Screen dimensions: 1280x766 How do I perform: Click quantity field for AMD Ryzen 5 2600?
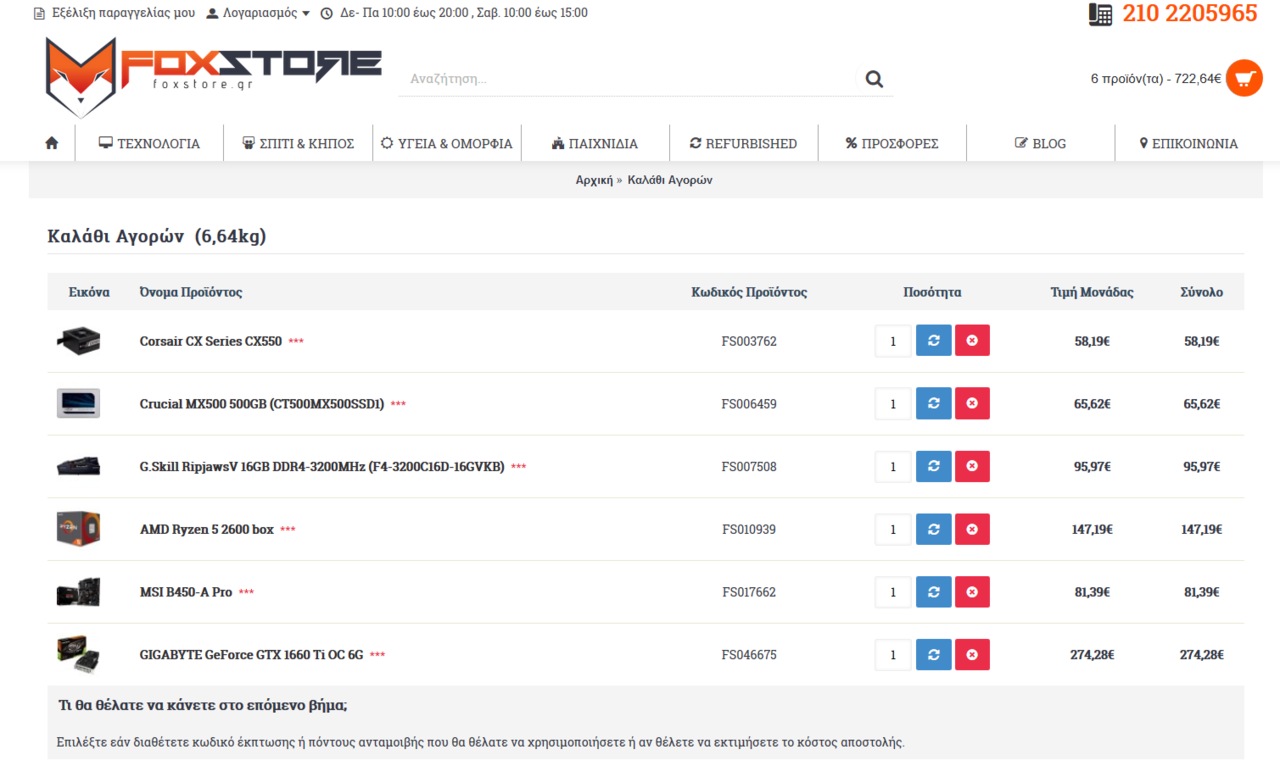coord(893,529)
